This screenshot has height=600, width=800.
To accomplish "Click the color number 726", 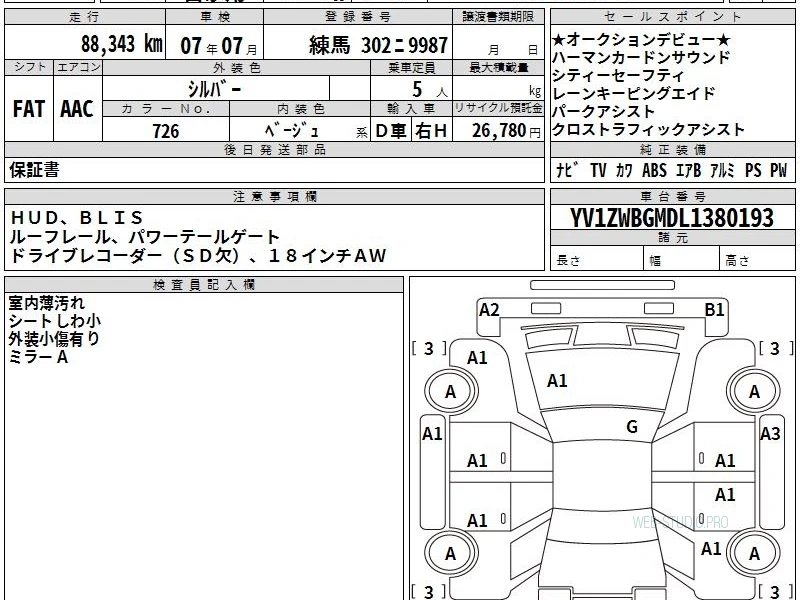I will coord(166,131).
